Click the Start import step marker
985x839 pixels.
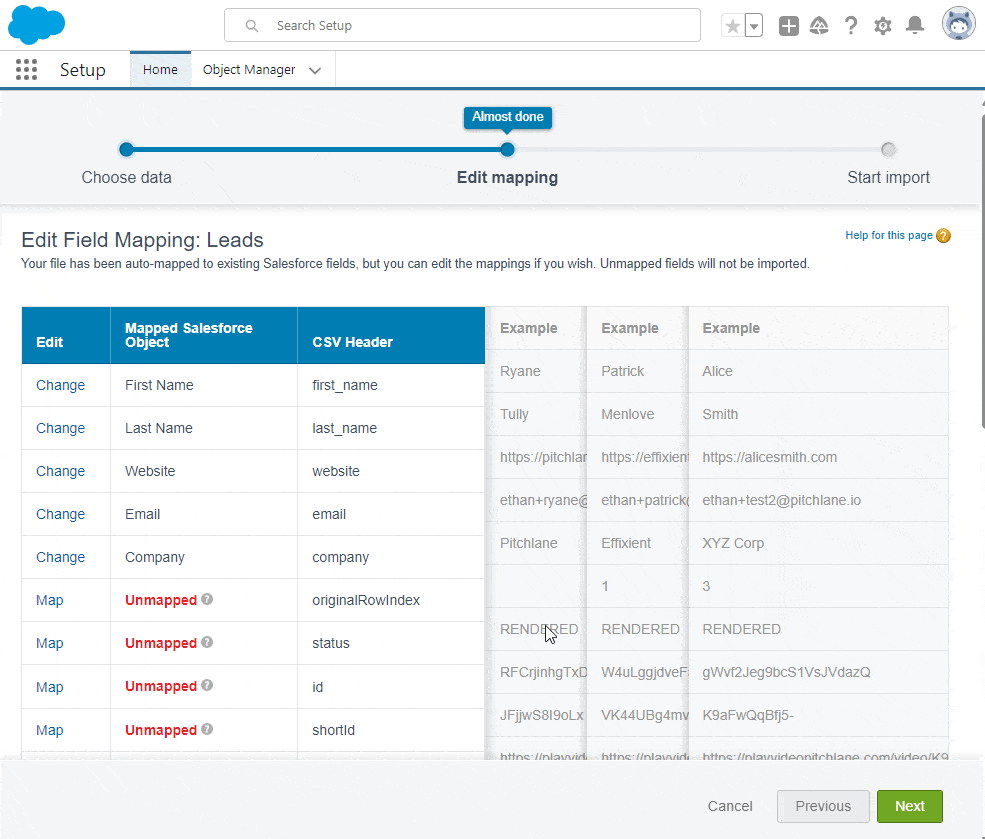(x=888, y=149)
